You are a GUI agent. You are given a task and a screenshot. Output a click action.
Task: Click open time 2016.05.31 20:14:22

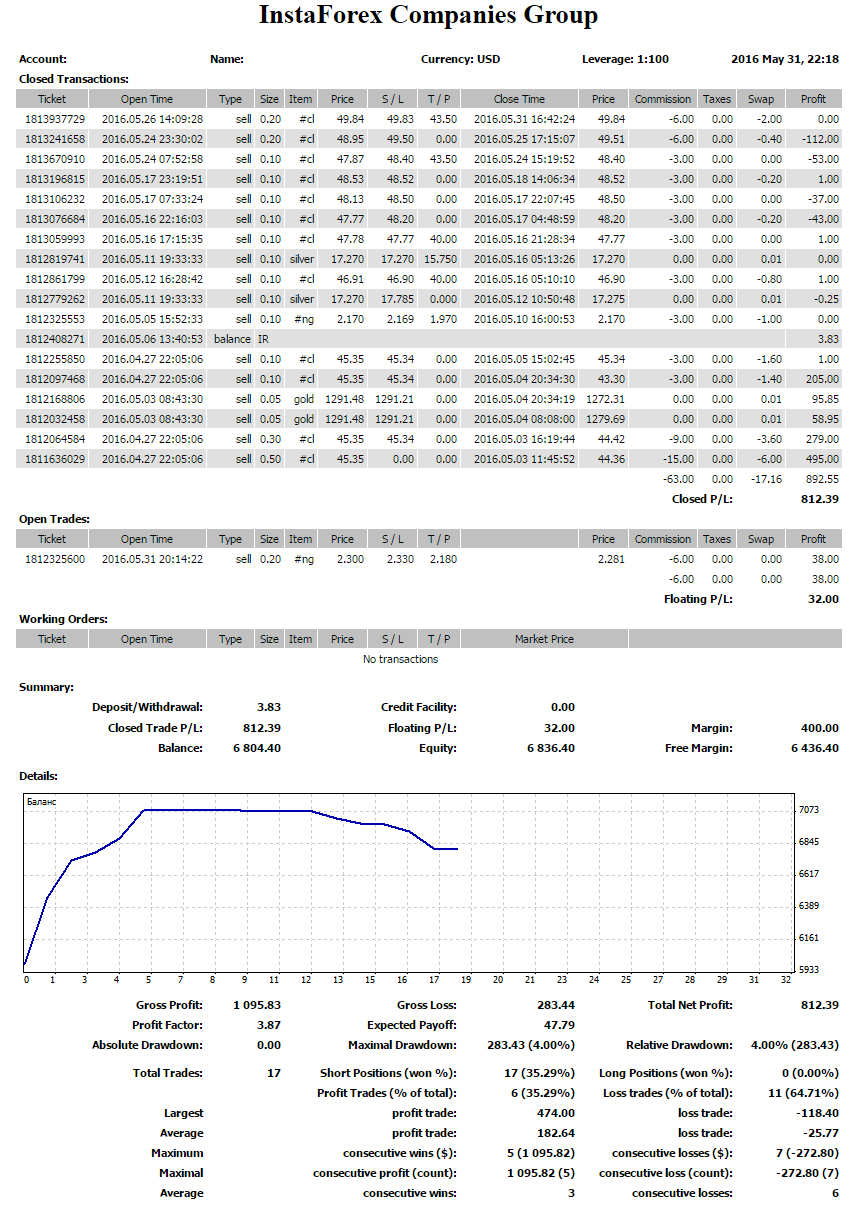[152, 559]
